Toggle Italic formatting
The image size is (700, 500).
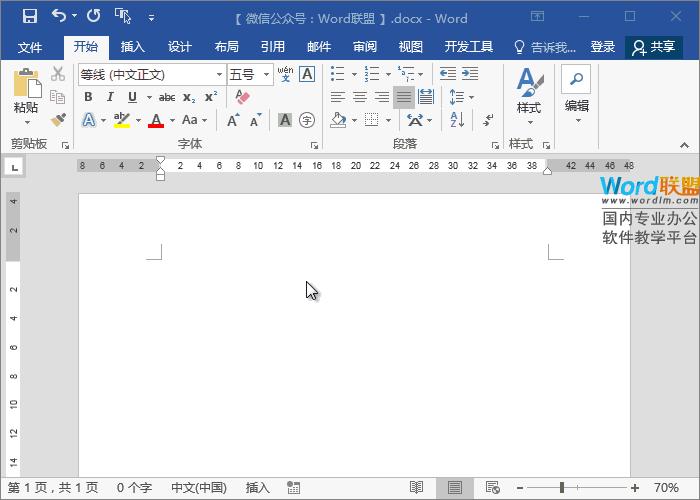(x=110, y=97)
